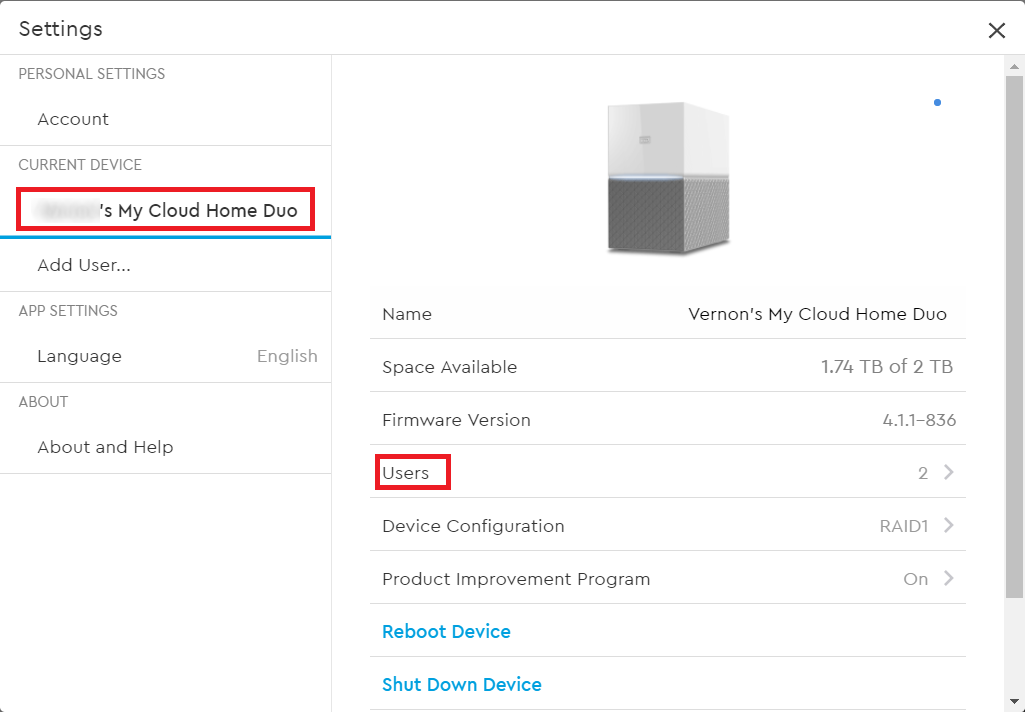
Task: Click the scrollbar up arrow
Action: [x=1014, y=66]
